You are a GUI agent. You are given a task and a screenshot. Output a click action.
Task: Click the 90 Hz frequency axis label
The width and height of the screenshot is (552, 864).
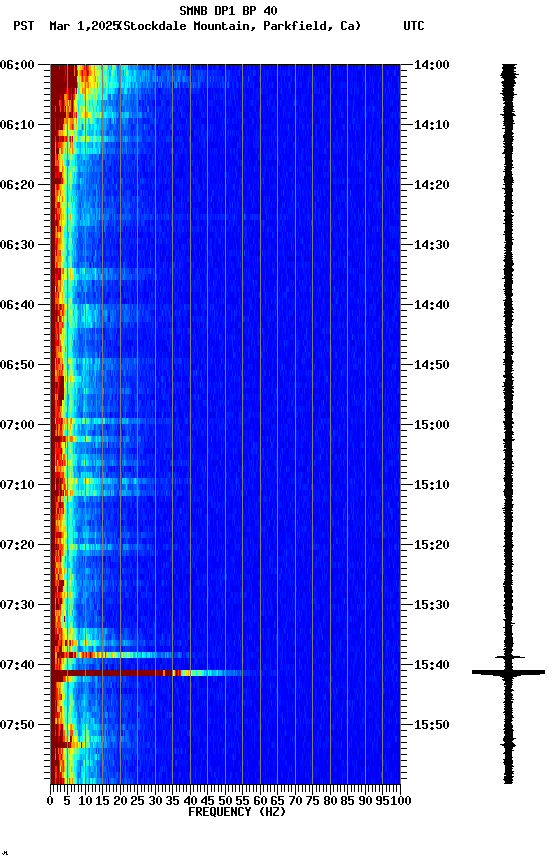[x=365, y=801]
